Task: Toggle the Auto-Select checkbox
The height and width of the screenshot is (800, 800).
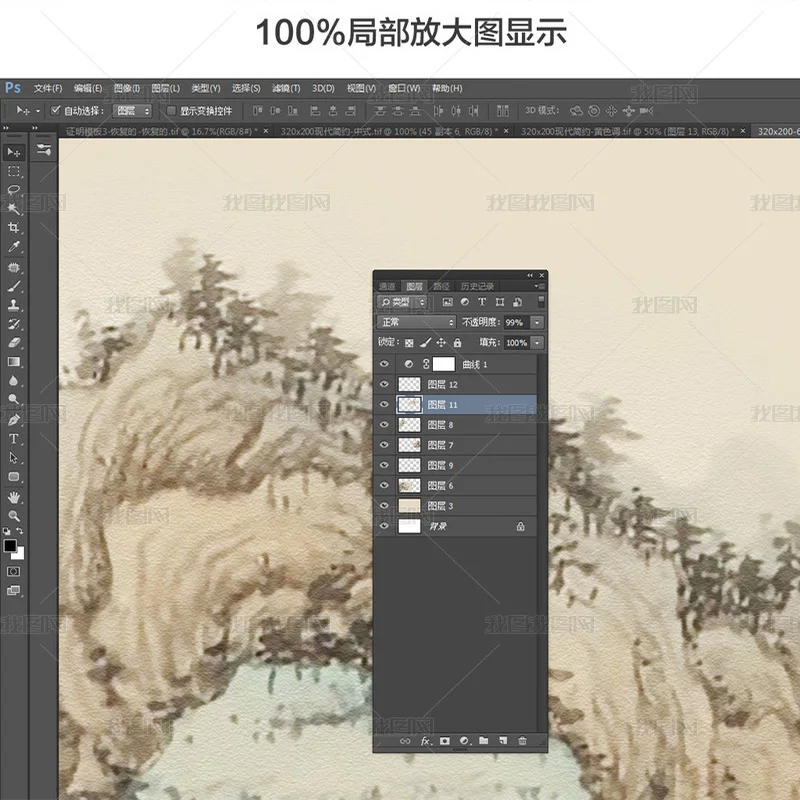Action: pos(56,110)
